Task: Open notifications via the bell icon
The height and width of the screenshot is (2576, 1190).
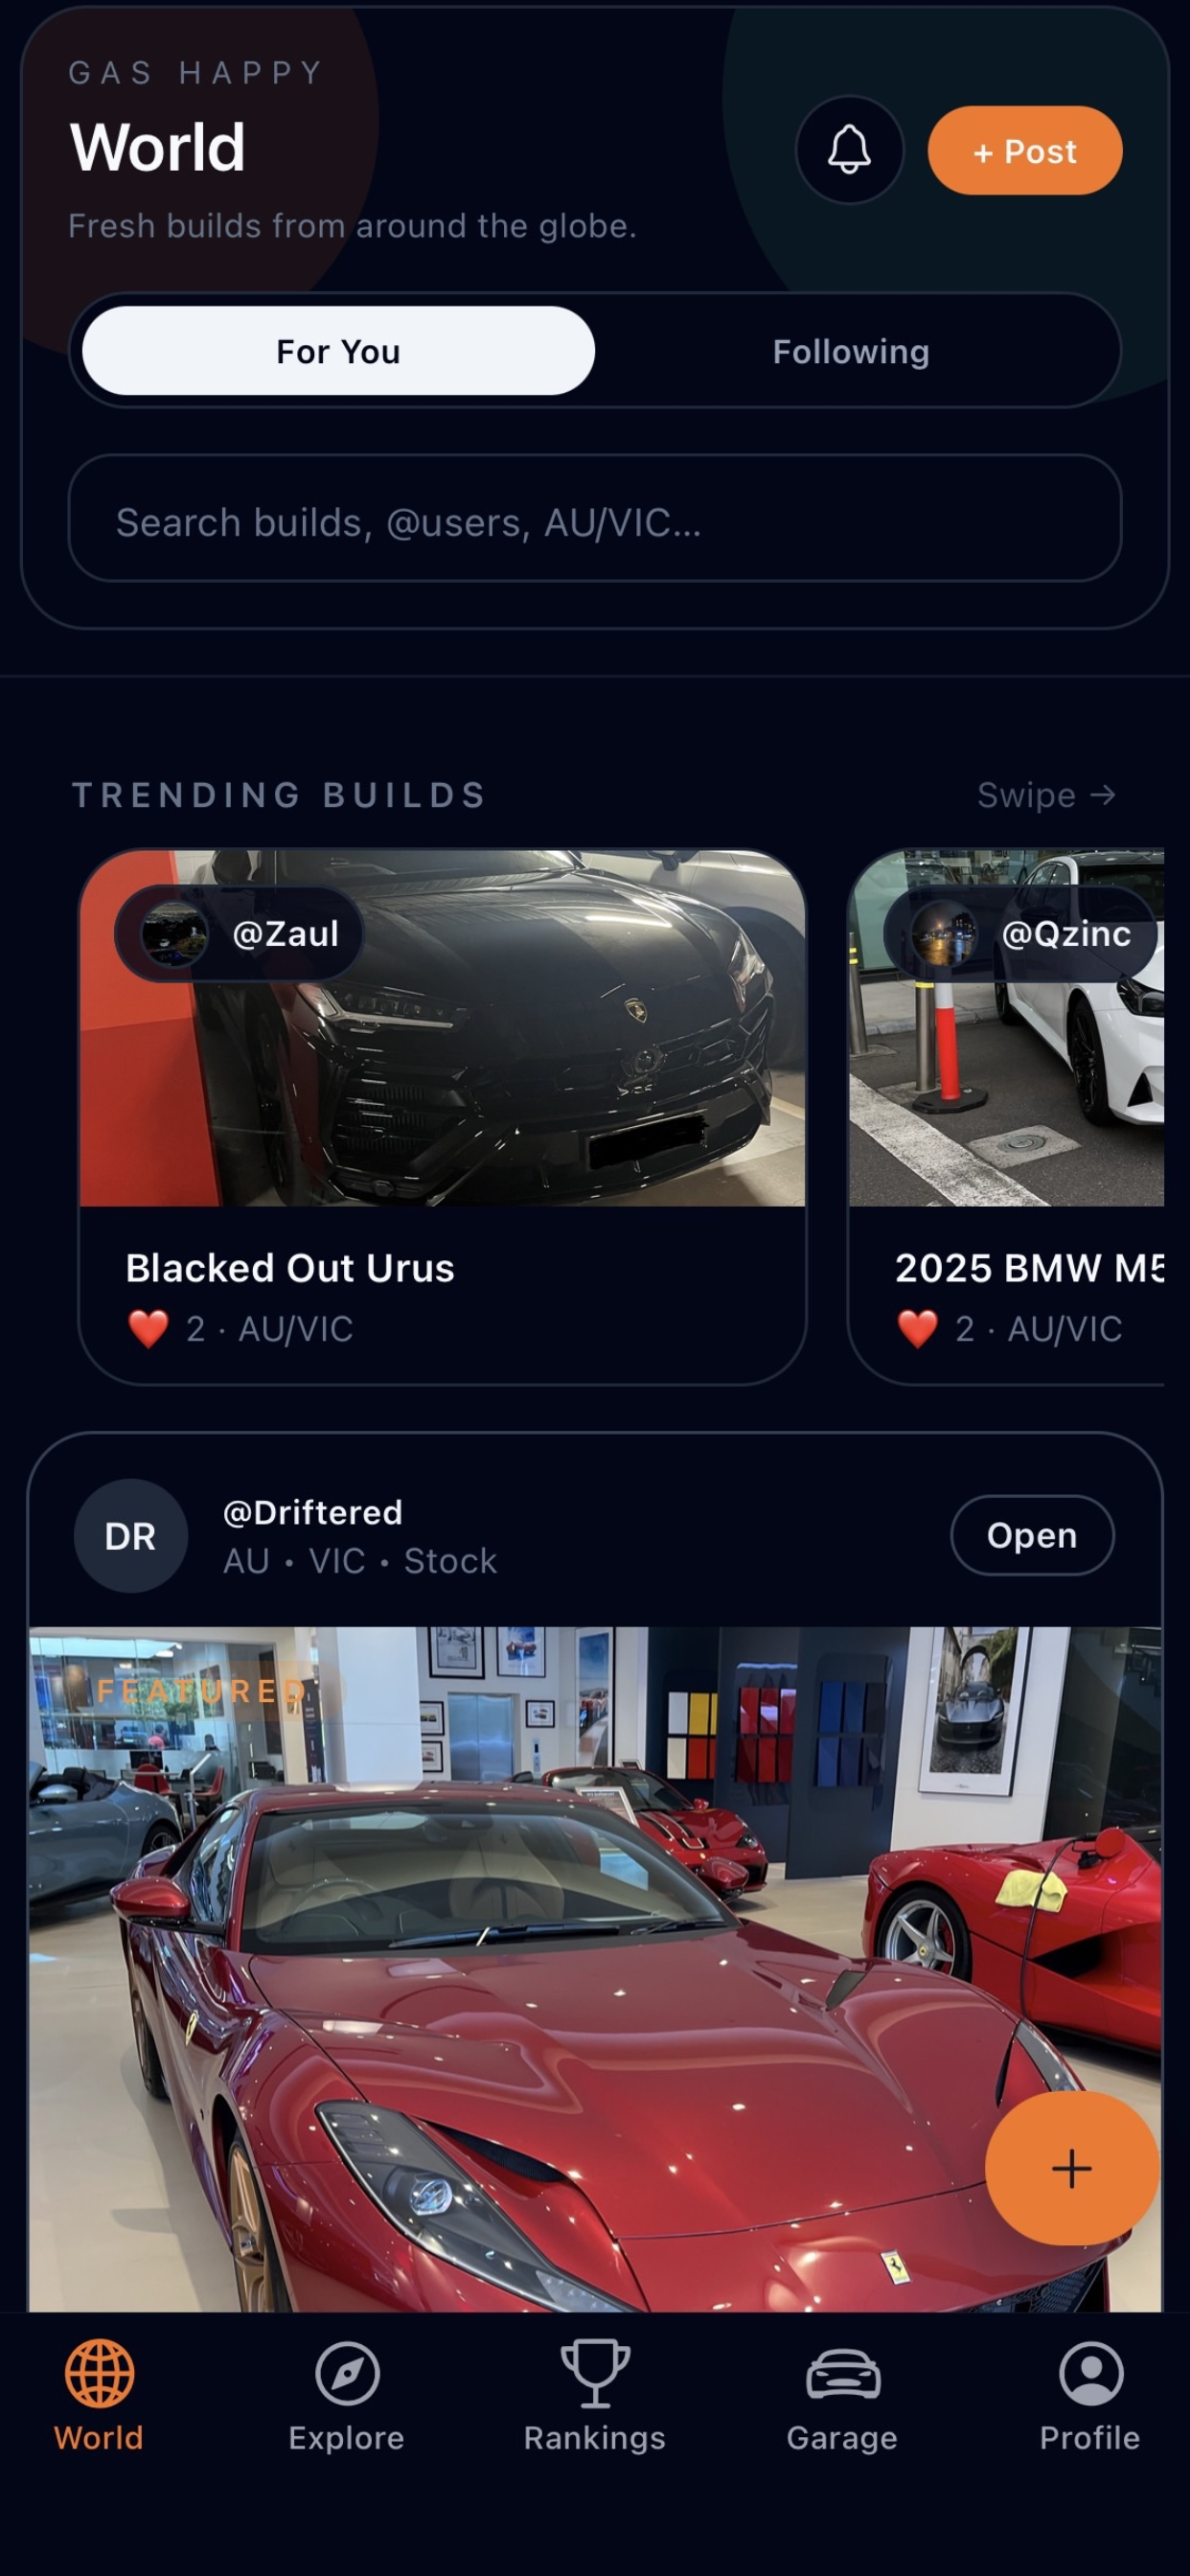Action: coord(849,150)
